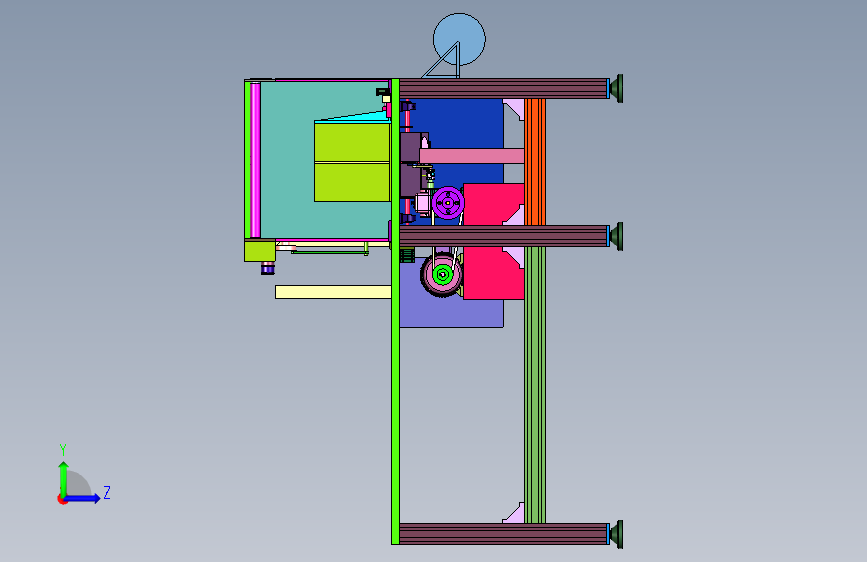Select the light blue circular disc atop the frame
Screen dimensions: 867x562
tap(459, 39)
